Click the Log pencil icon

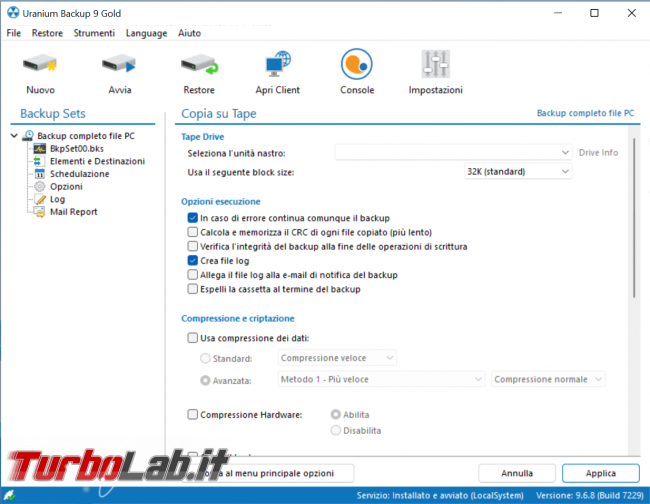(40, 199)
